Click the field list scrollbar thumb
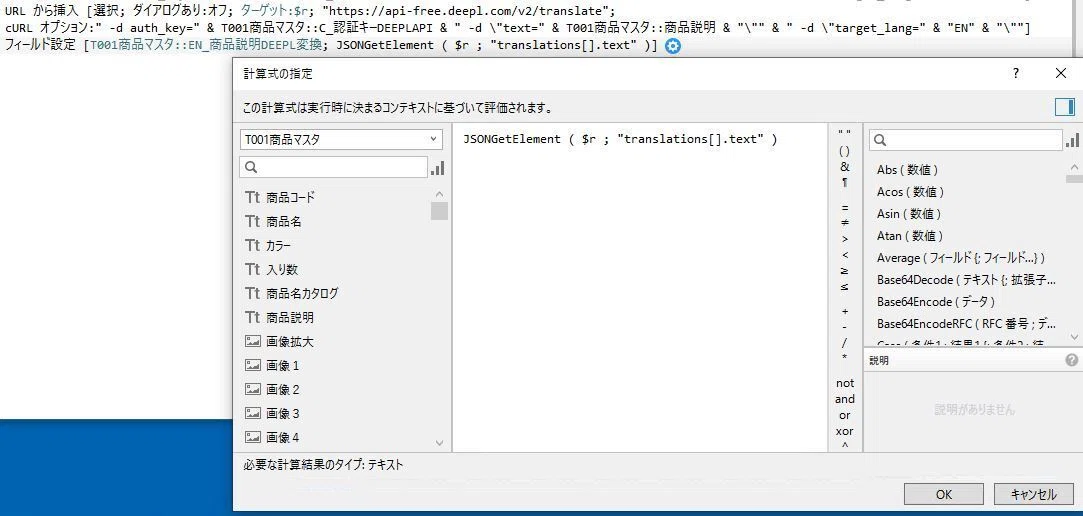This screenshot has width=1083, height=516. 439,210
